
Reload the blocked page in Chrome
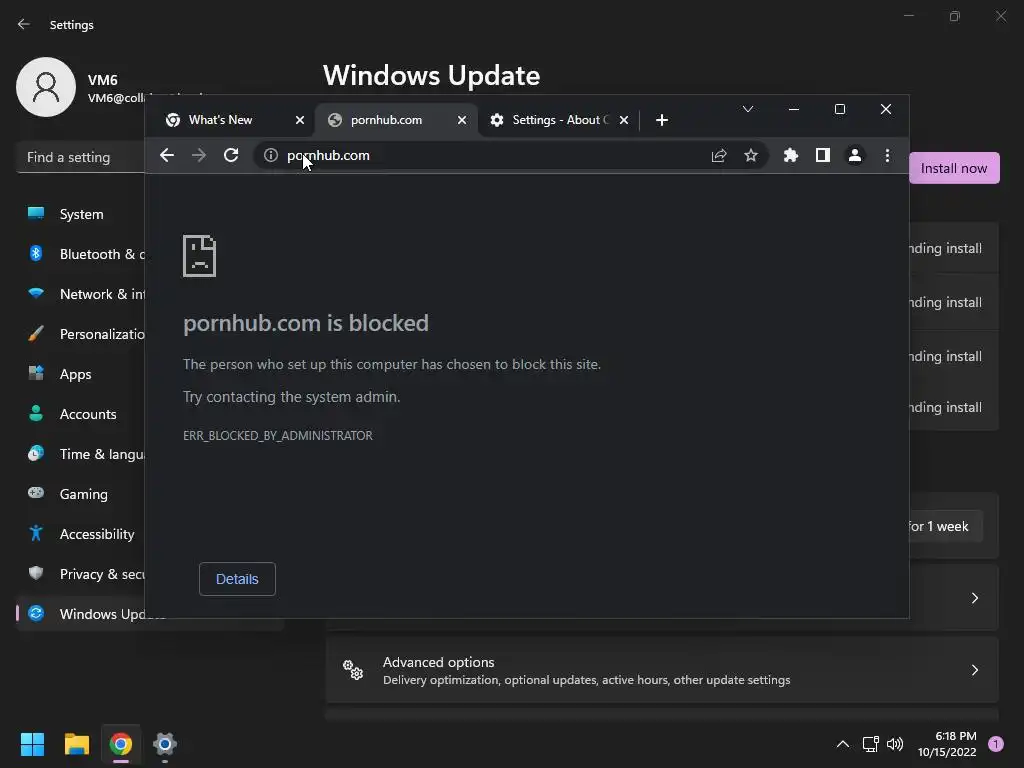click(231, 155)
